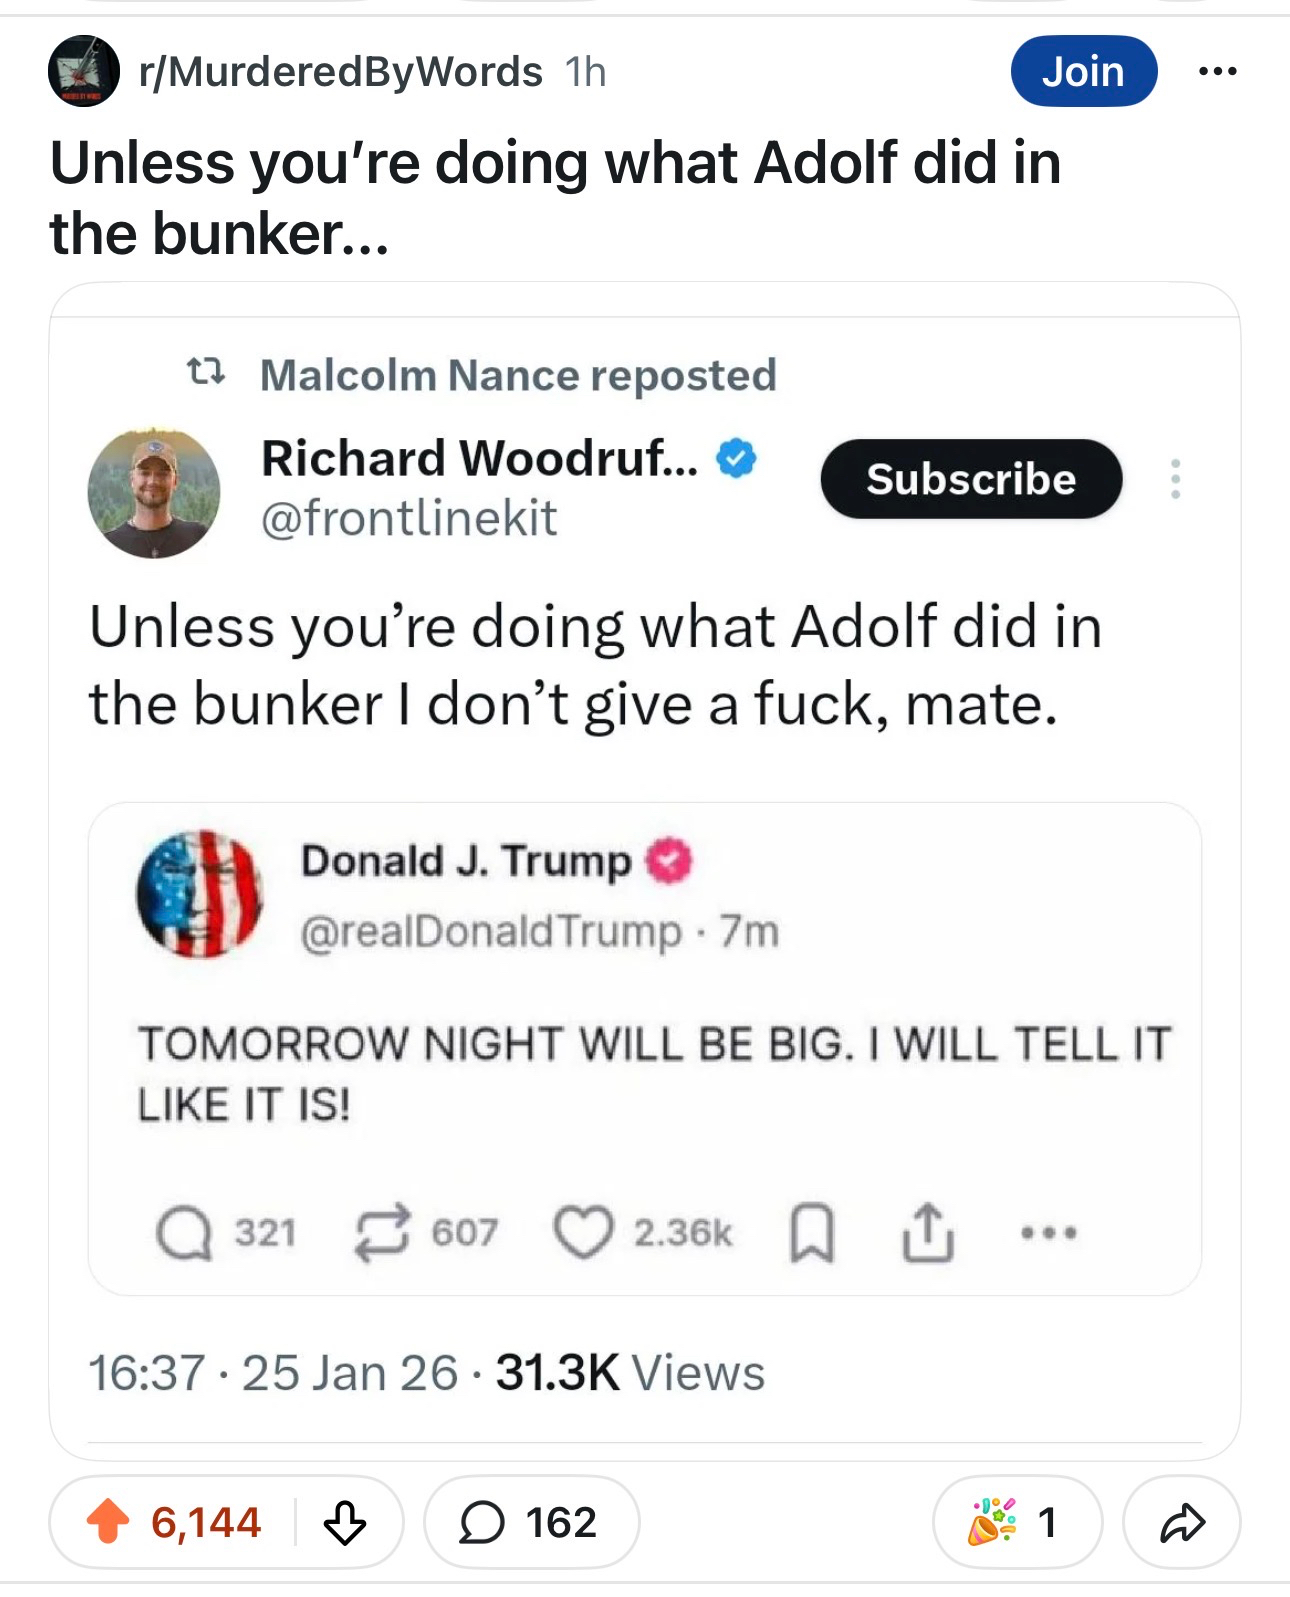Viewport: 1290px width, 1597px height.
Task: Click Richard Woodruff's profile photo
Action: (x=154, y=493)
